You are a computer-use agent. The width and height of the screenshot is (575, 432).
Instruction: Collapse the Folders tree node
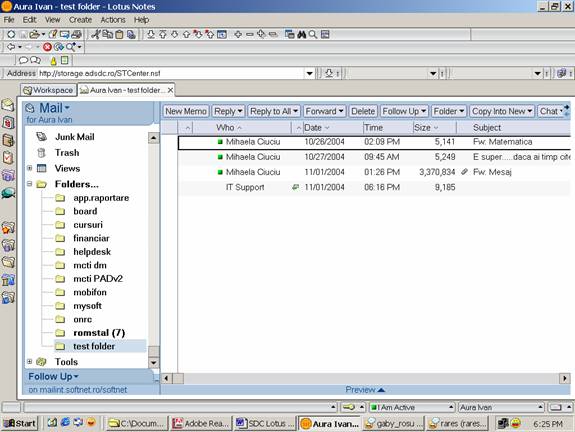point(30,184)
